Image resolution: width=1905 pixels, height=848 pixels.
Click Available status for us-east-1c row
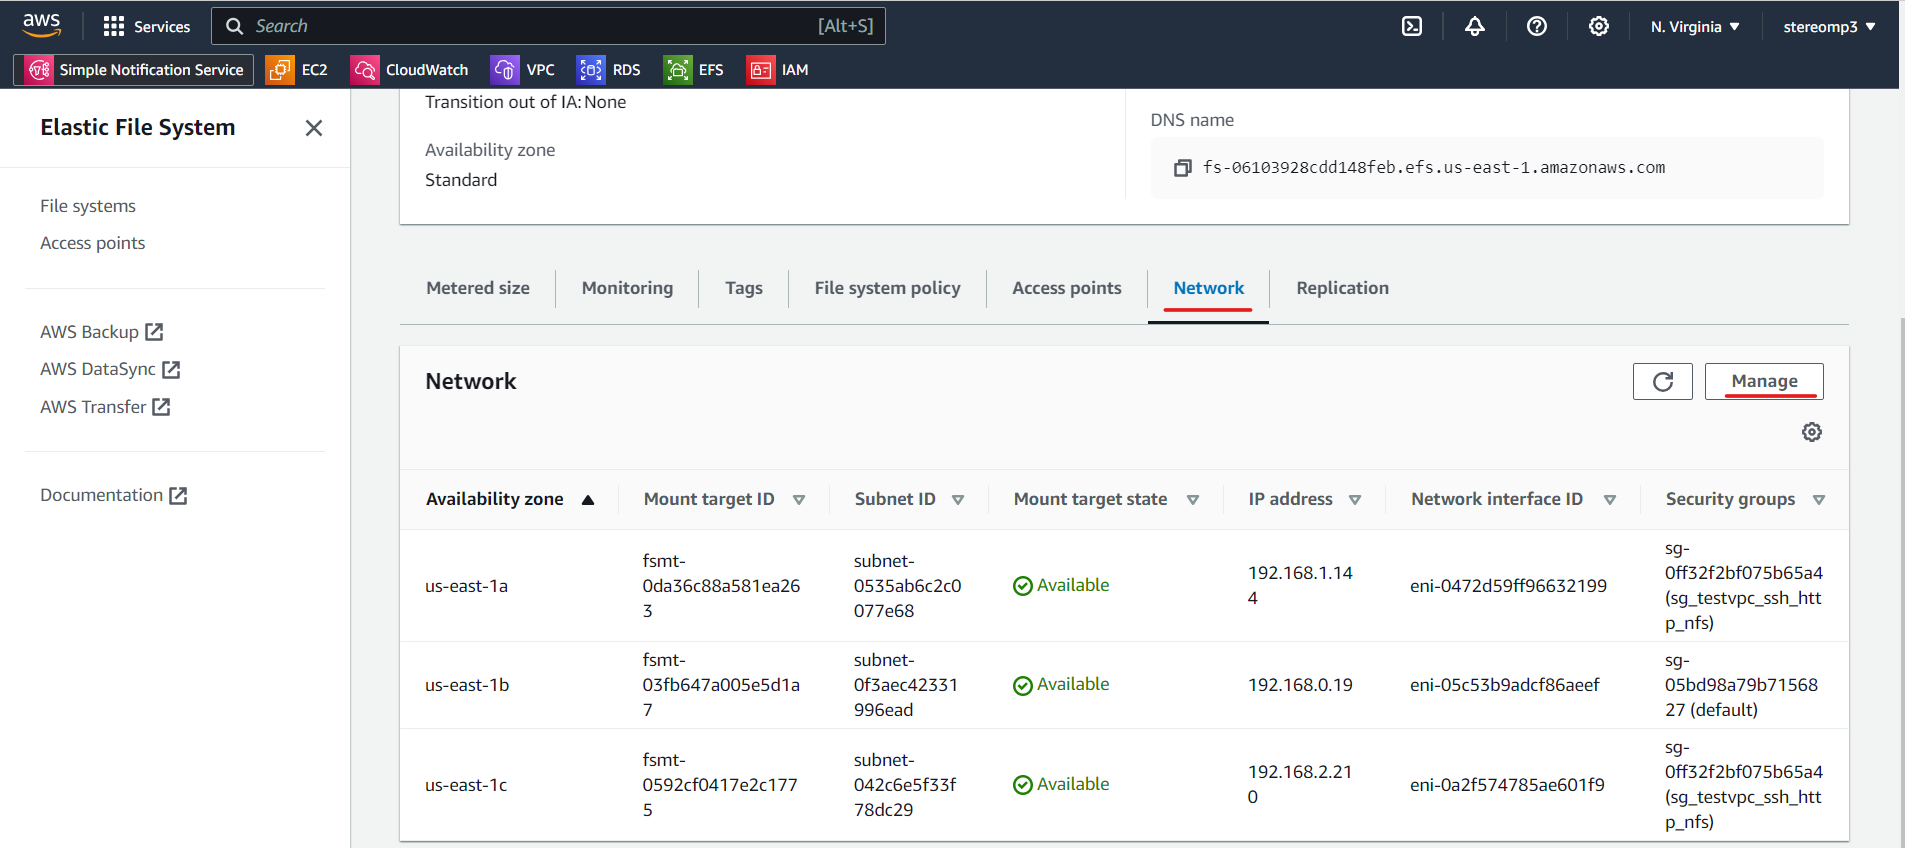point(1061,785)
